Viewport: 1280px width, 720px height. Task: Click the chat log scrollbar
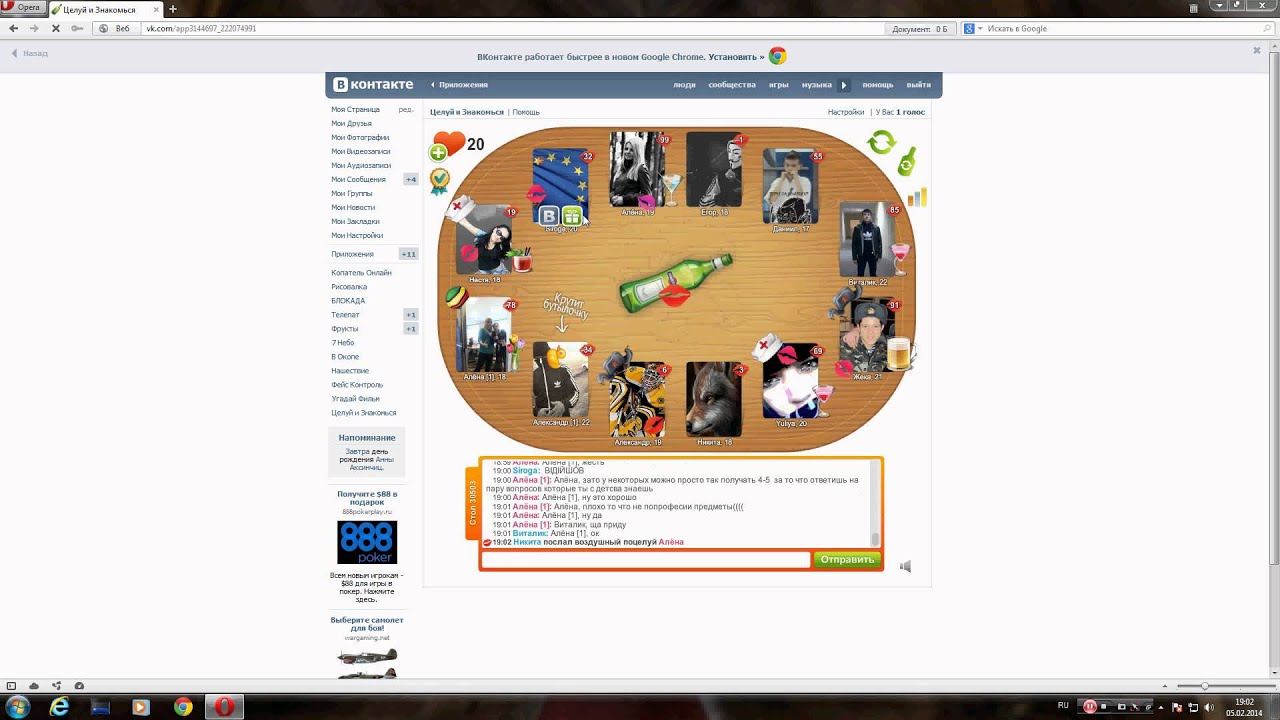pos(875,503)
